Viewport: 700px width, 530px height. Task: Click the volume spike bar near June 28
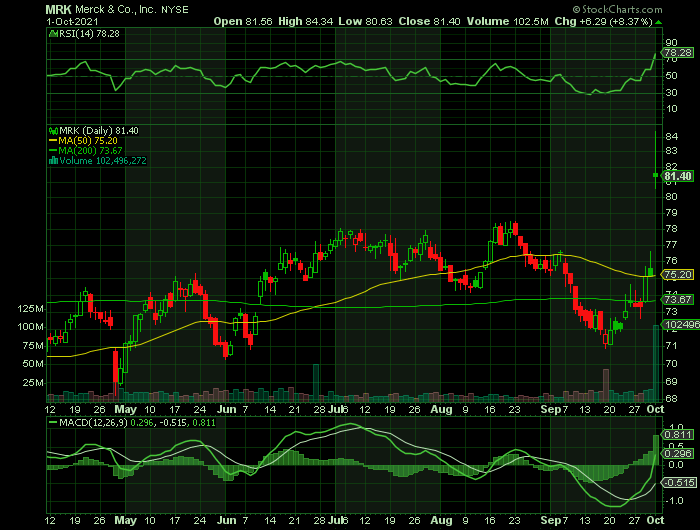[316, 383]
